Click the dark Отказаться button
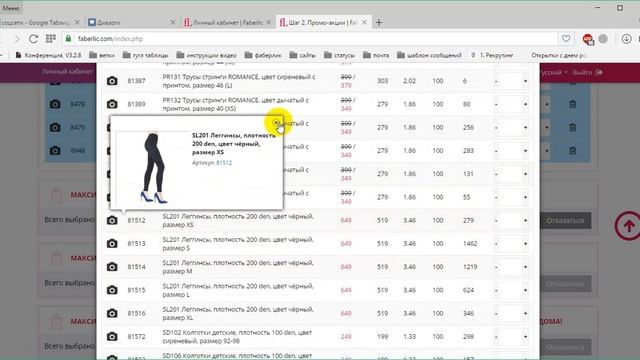 (x=565, y=220)
